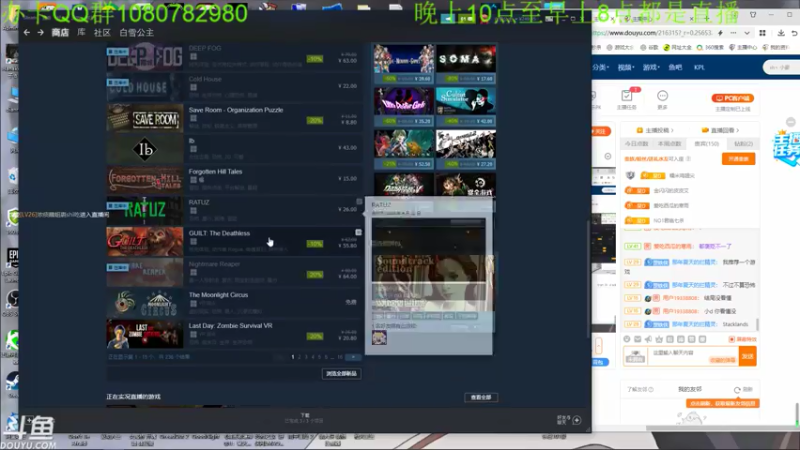Viewport: 800px width, 450px height.
Task: Expand the 游戏 dropdown on Douyu
Action: (x=651, y=67)
